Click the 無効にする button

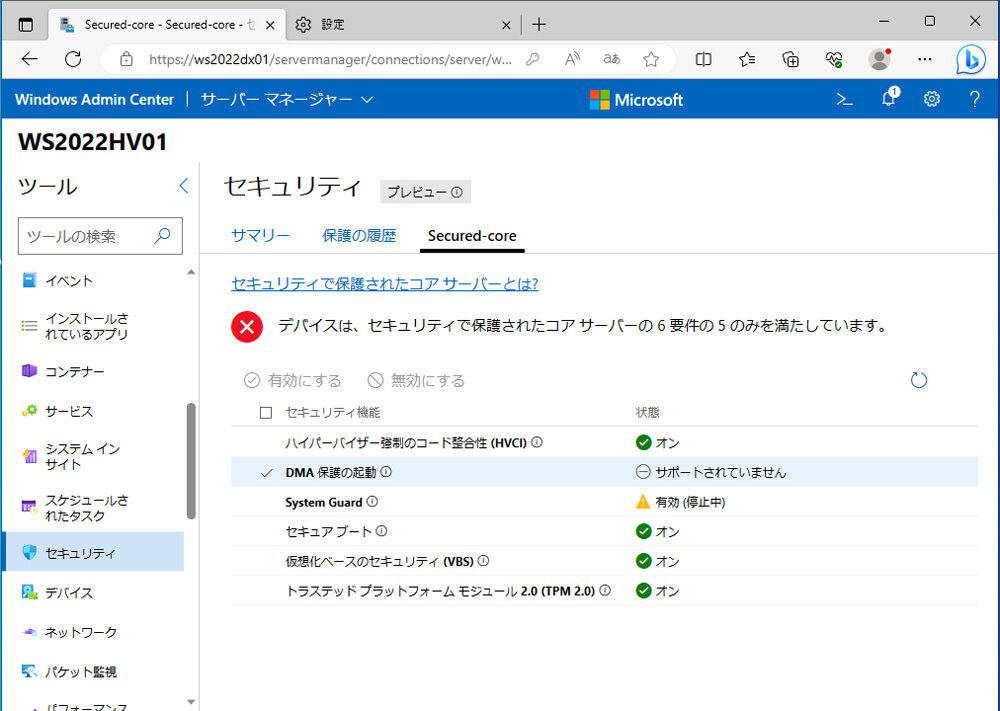416,381
